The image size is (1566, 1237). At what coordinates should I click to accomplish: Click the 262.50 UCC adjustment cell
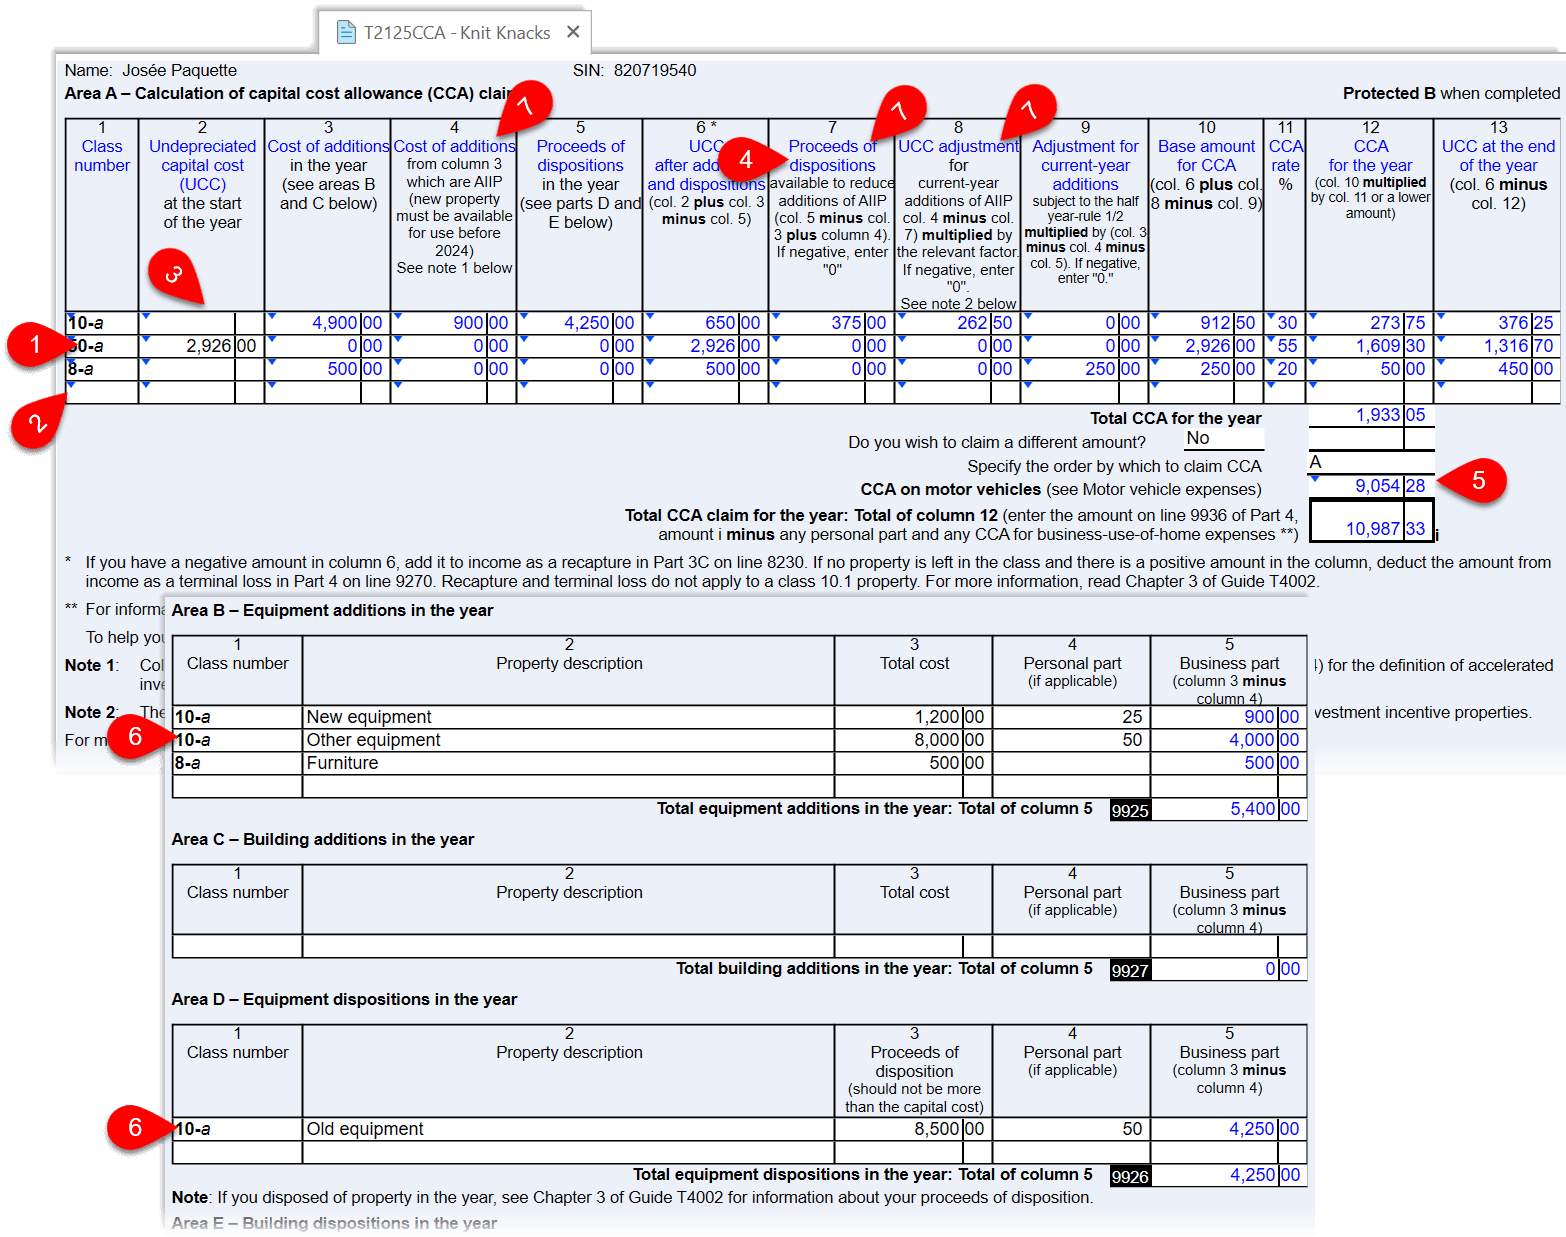(x=957, y=323)
